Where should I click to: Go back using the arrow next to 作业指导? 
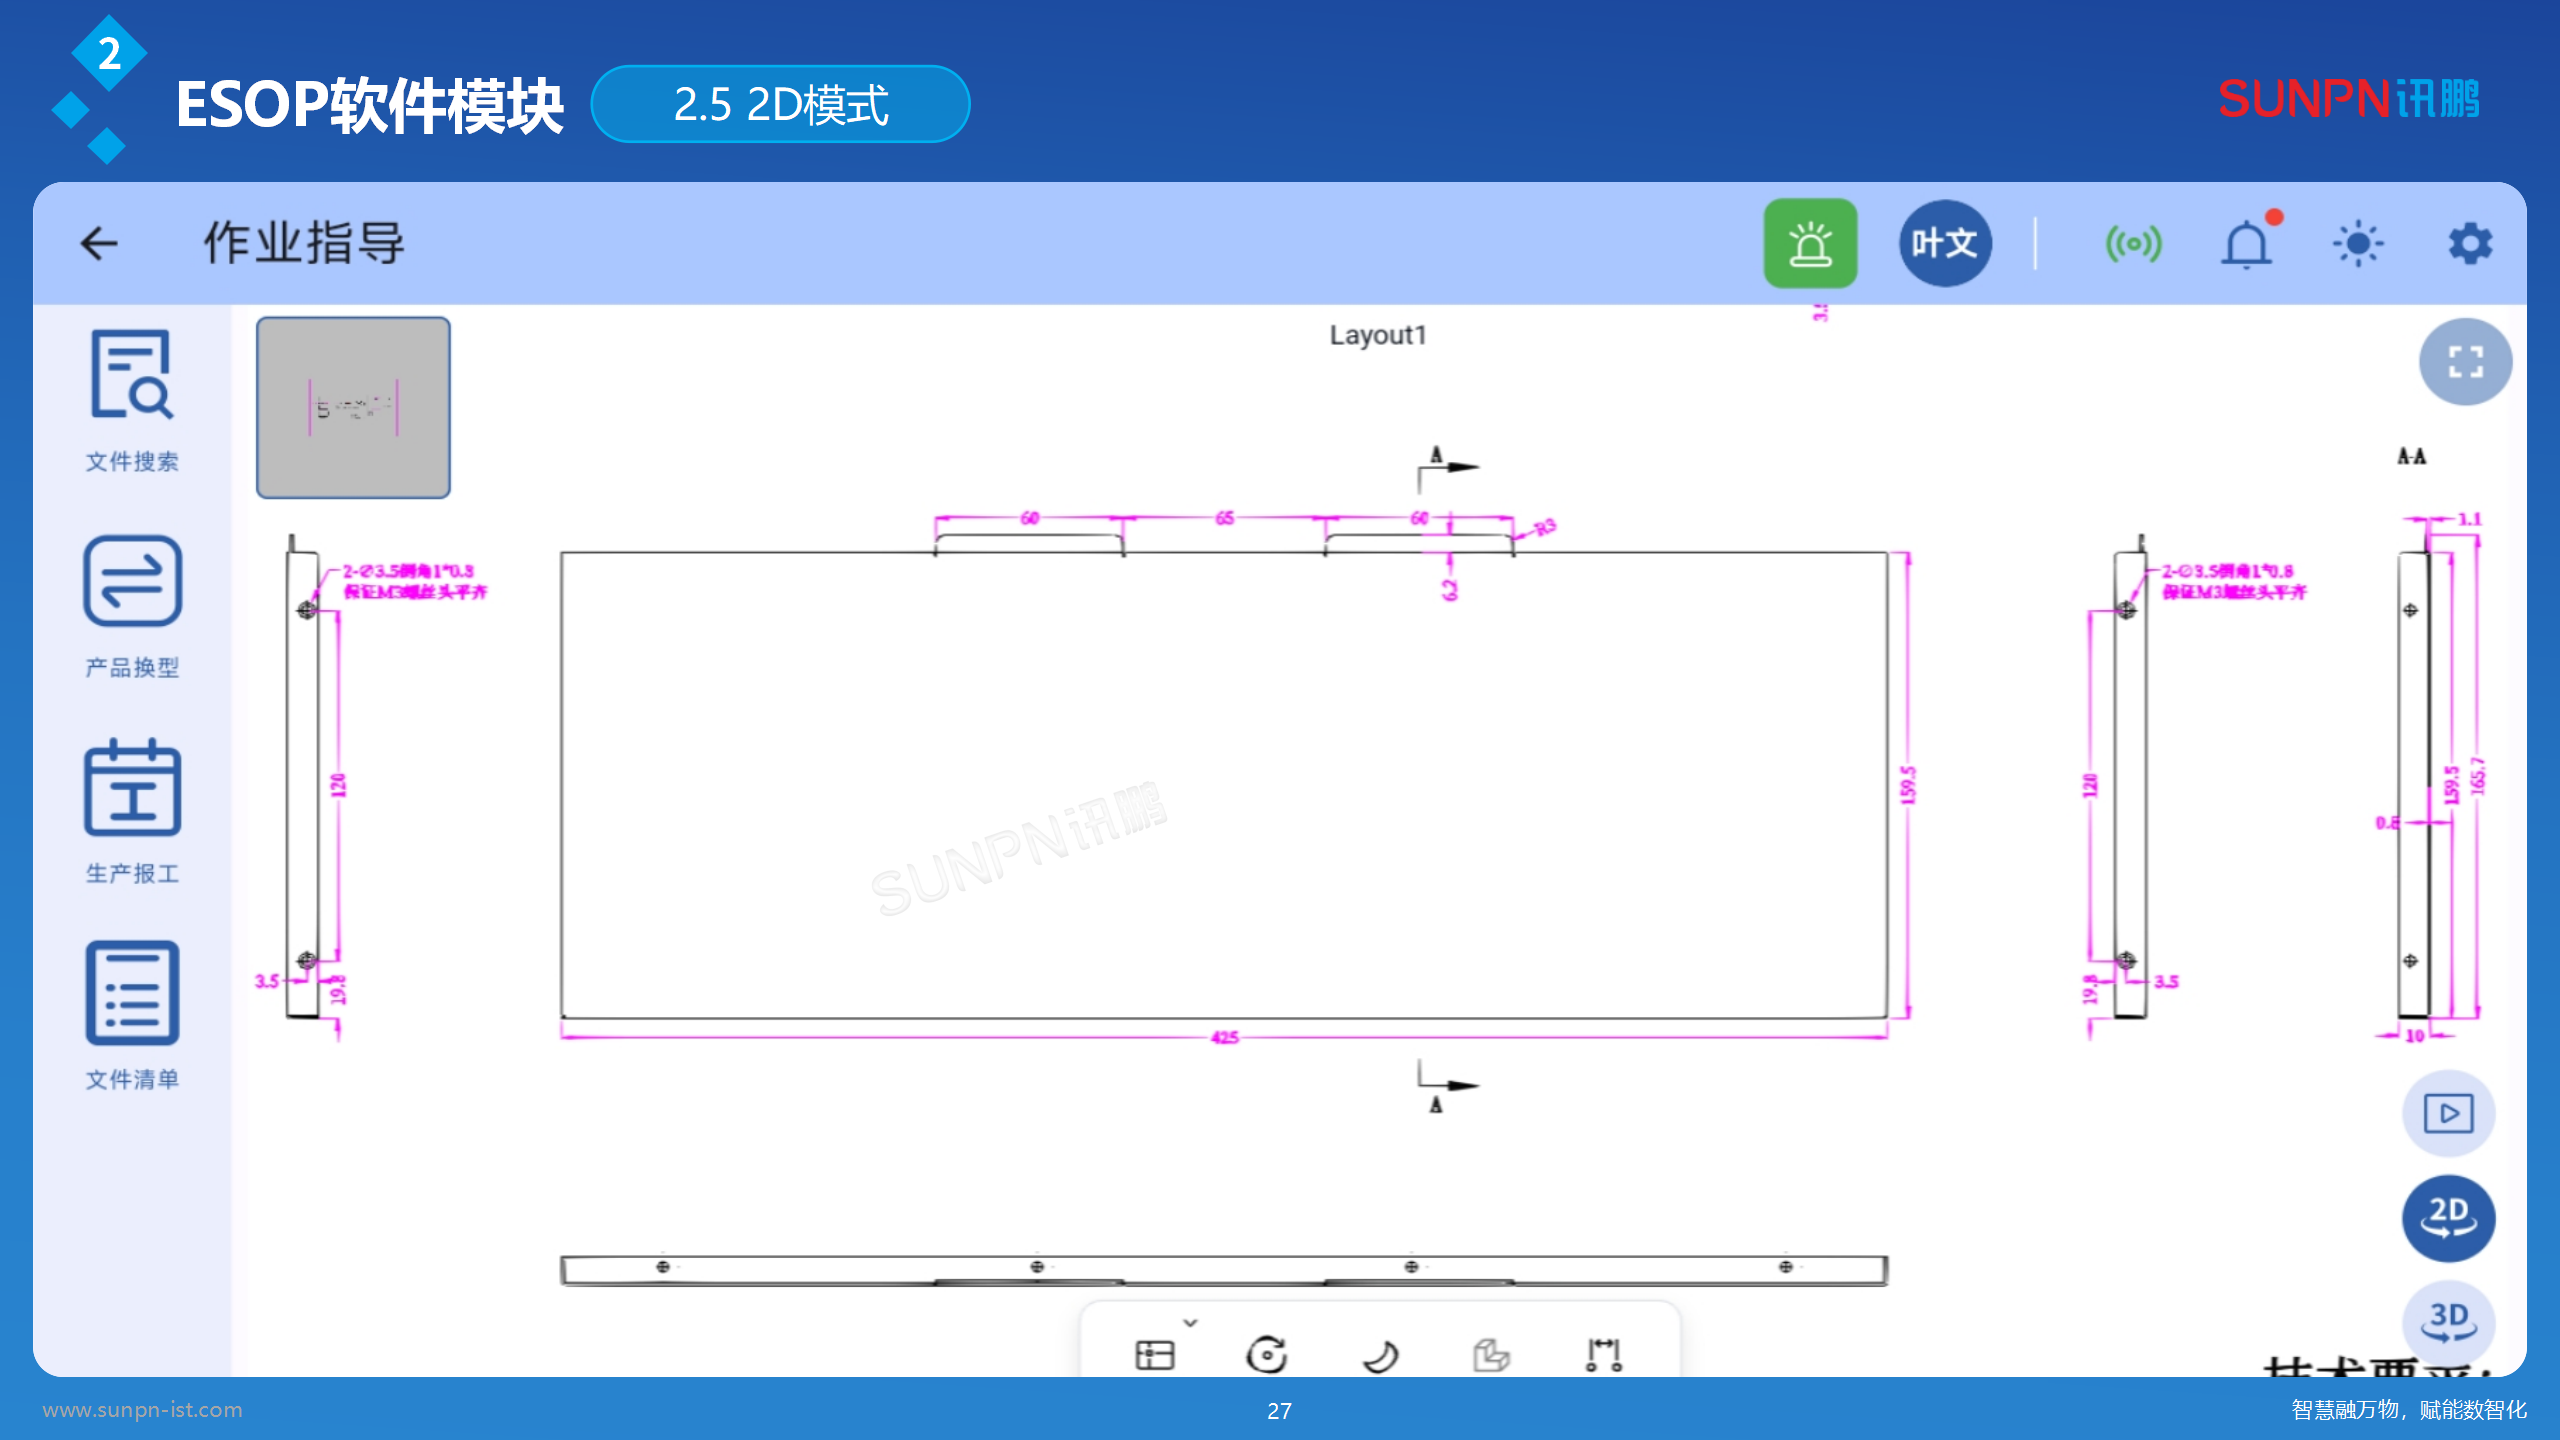98,243
